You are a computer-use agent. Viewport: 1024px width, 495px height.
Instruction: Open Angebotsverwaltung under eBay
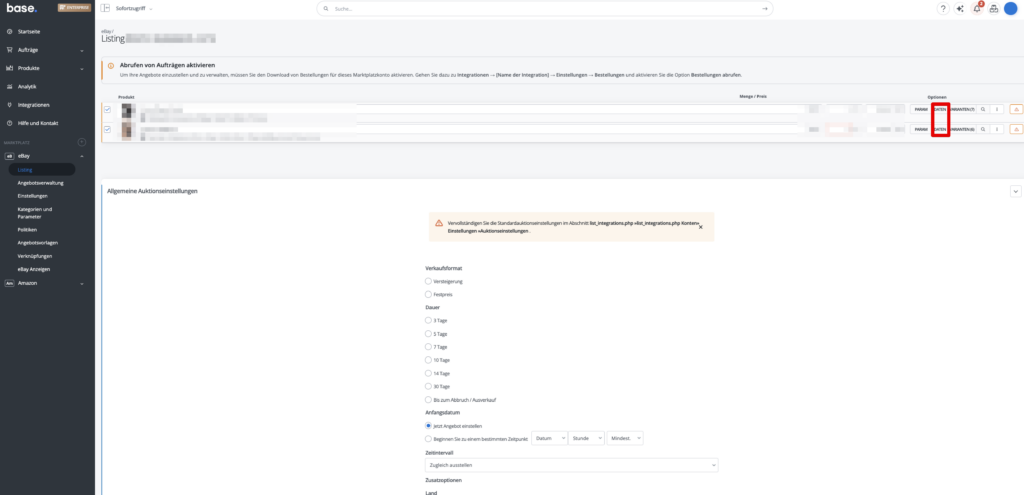[x=40, y=183]
